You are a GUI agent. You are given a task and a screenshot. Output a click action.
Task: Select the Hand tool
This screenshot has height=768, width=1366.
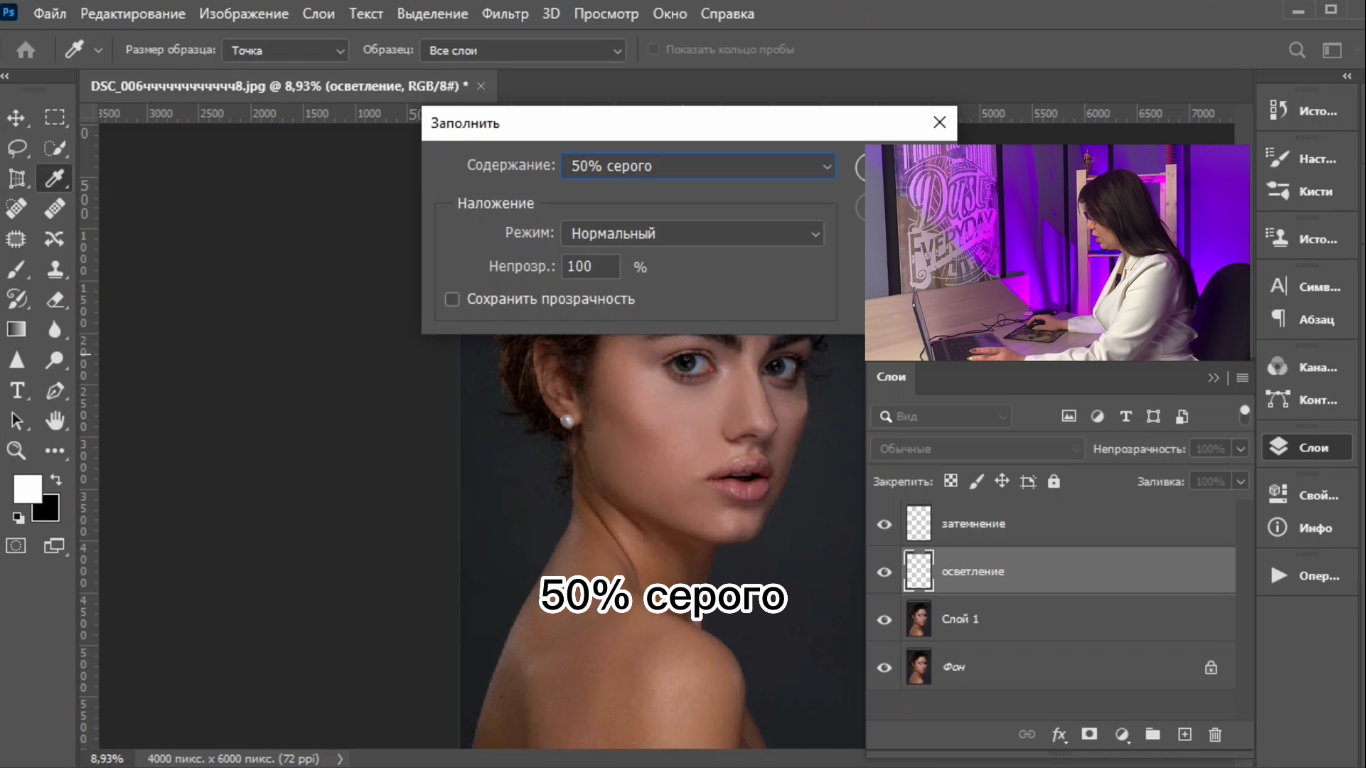click(55, 420)
